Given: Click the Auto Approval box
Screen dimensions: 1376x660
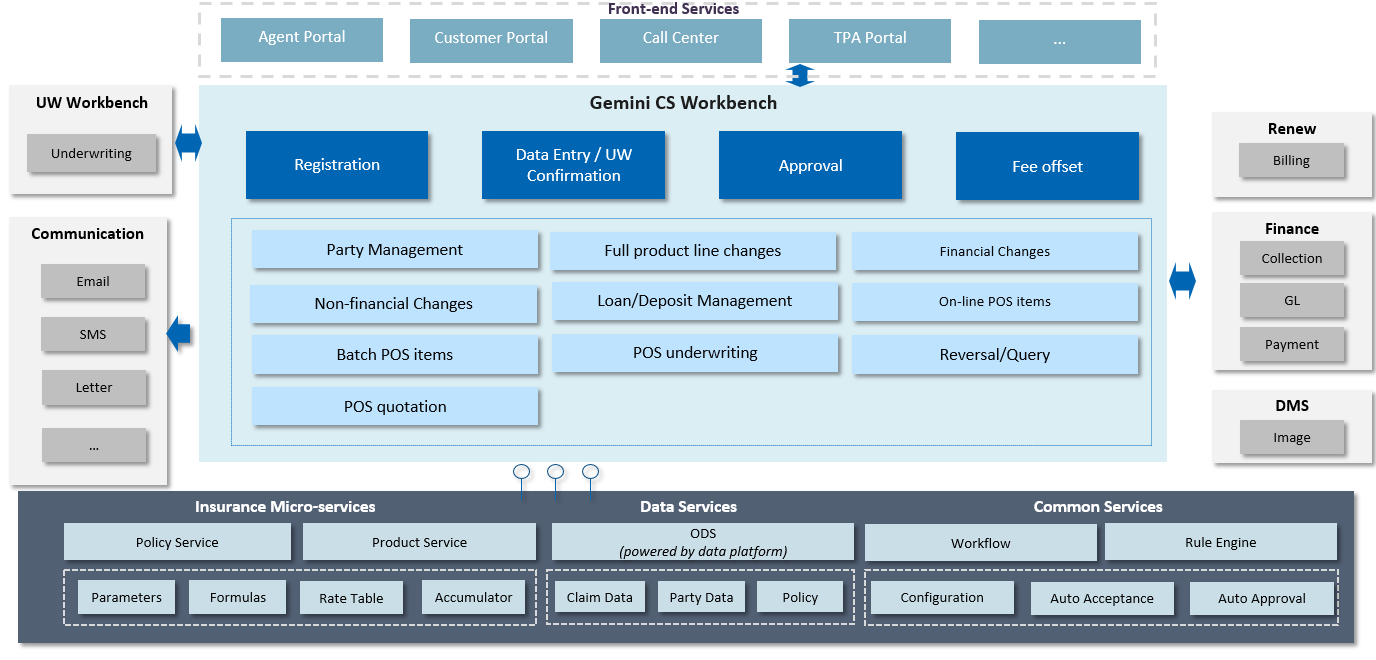Looking at the screenshot, I should click(1262, 599).
